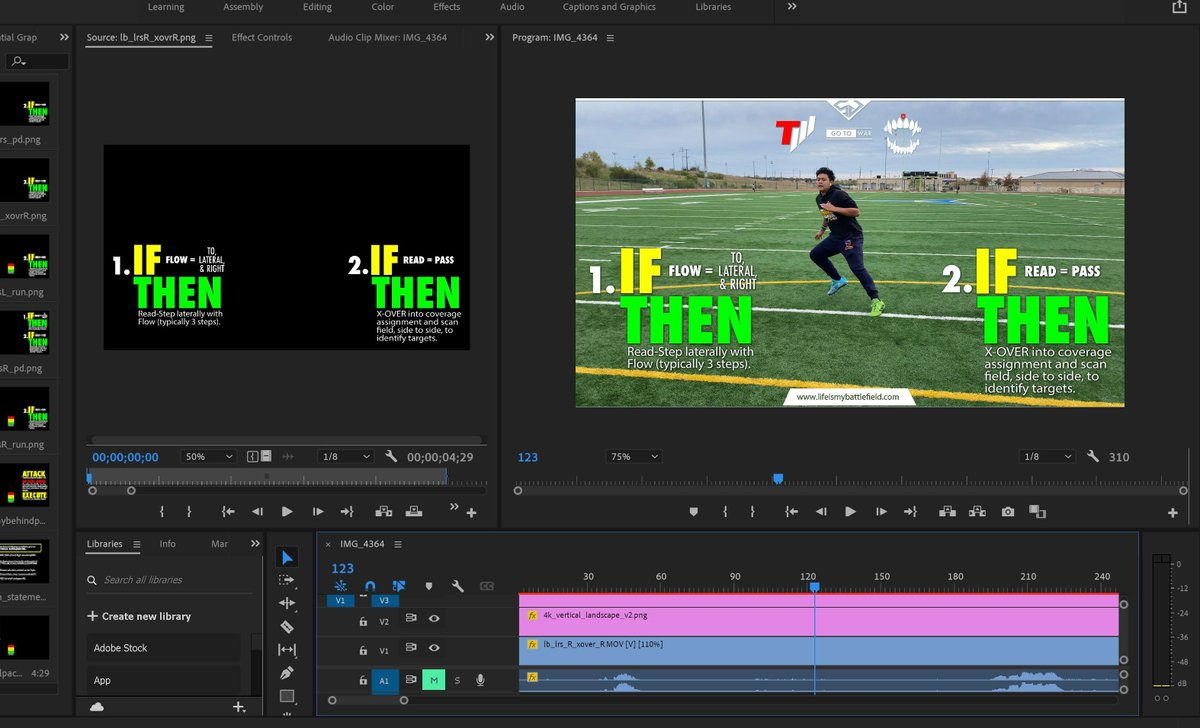This screenshot has width=1200, height=728.
Task: Play the sequence in Program monitor
Action: [850, 512]
